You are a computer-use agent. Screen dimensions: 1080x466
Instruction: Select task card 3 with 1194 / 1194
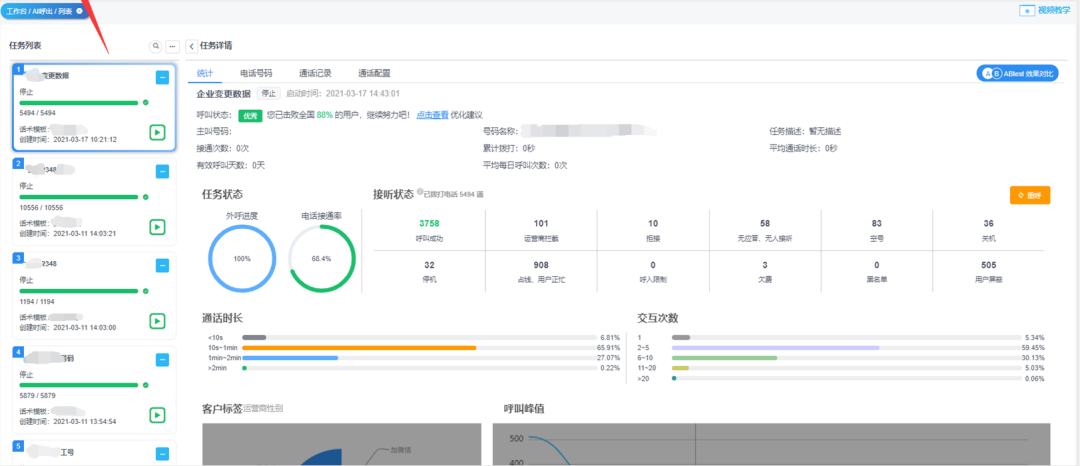point(94,295)
